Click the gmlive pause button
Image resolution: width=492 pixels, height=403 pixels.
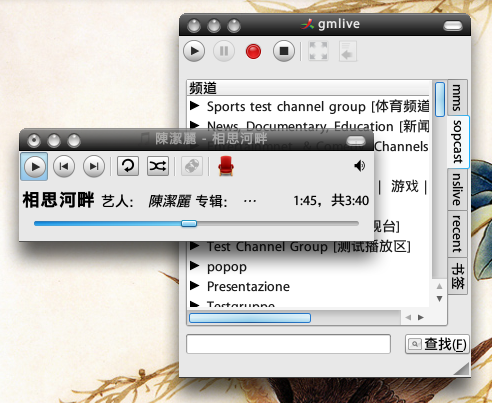click(224, 51)
